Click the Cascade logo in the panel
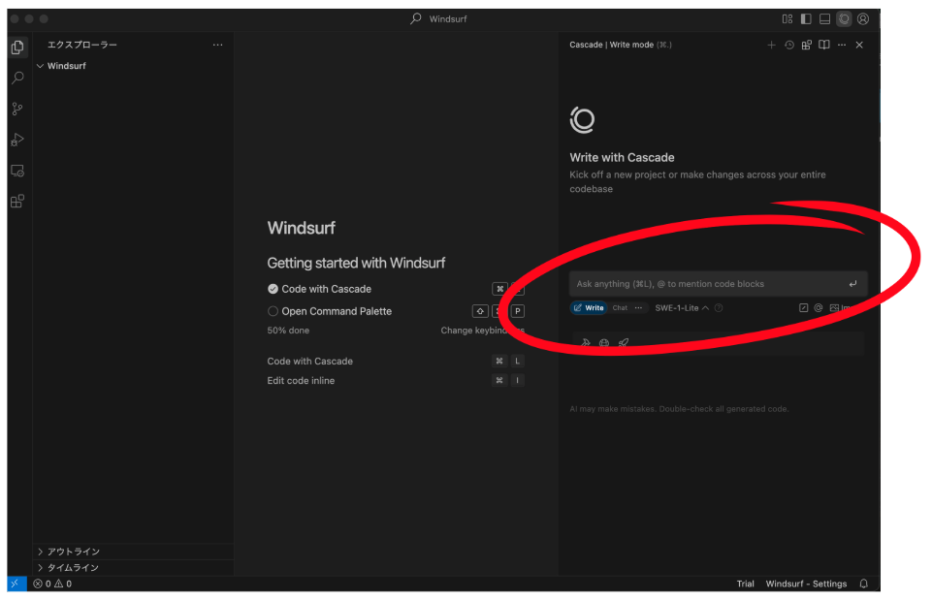This screenshot has width=932, height=600. (x=582, y=120)
